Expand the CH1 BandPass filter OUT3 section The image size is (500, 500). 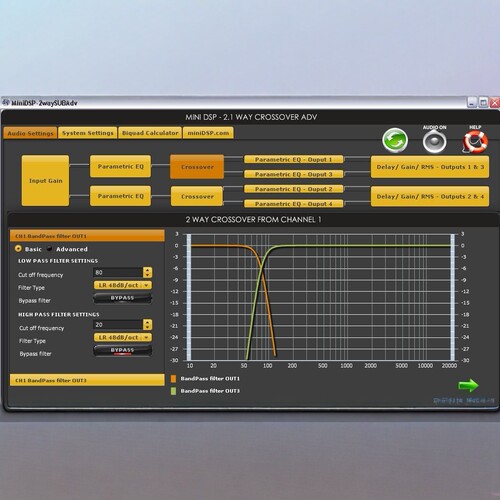pyautogui.click(x=87, y=380)
